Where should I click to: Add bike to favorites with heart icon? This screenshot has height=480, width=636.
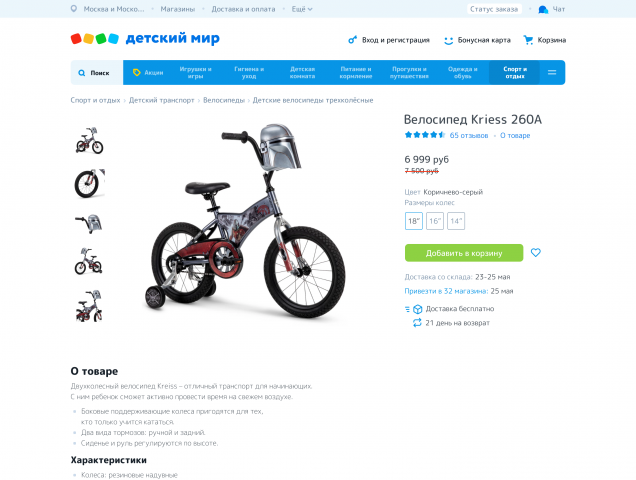[536, 252]
